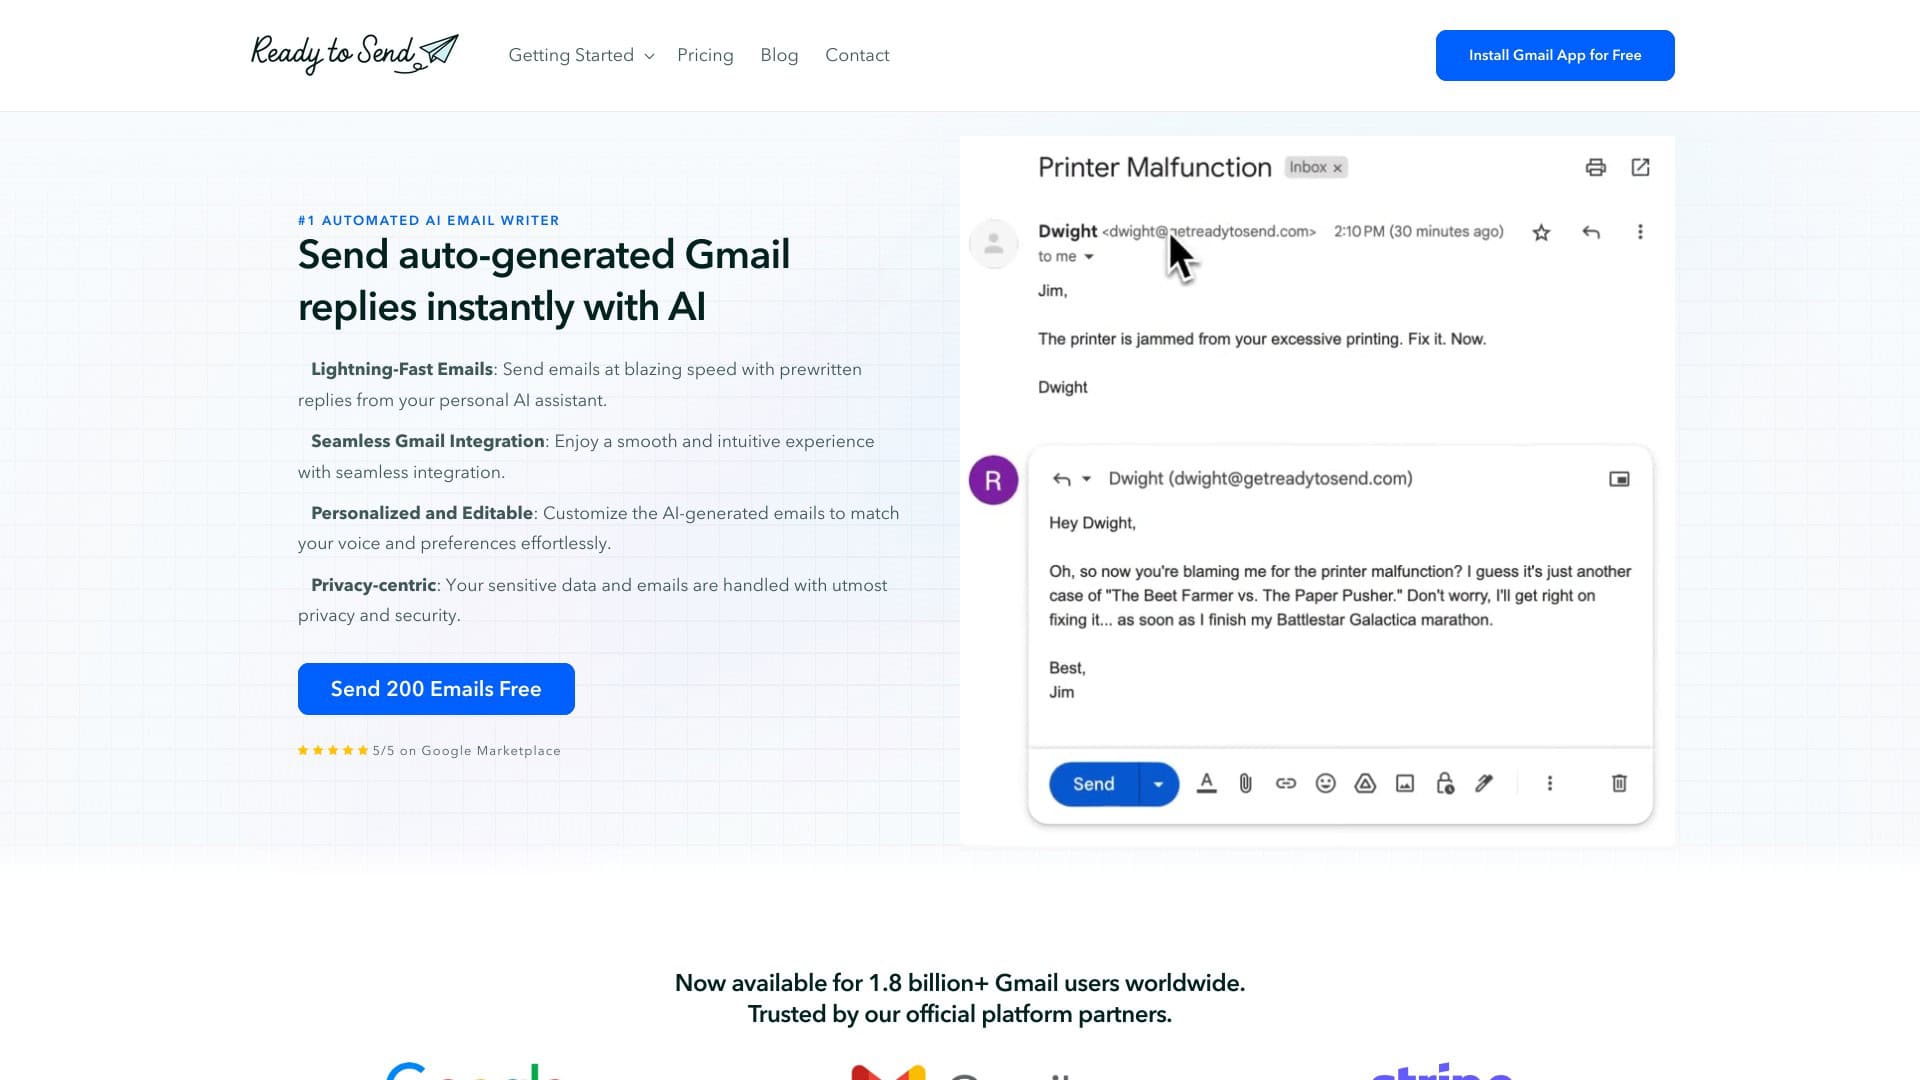Insert a link into the reply
Viewport: 1920px width, 1080px height.
click(1286, 783)
